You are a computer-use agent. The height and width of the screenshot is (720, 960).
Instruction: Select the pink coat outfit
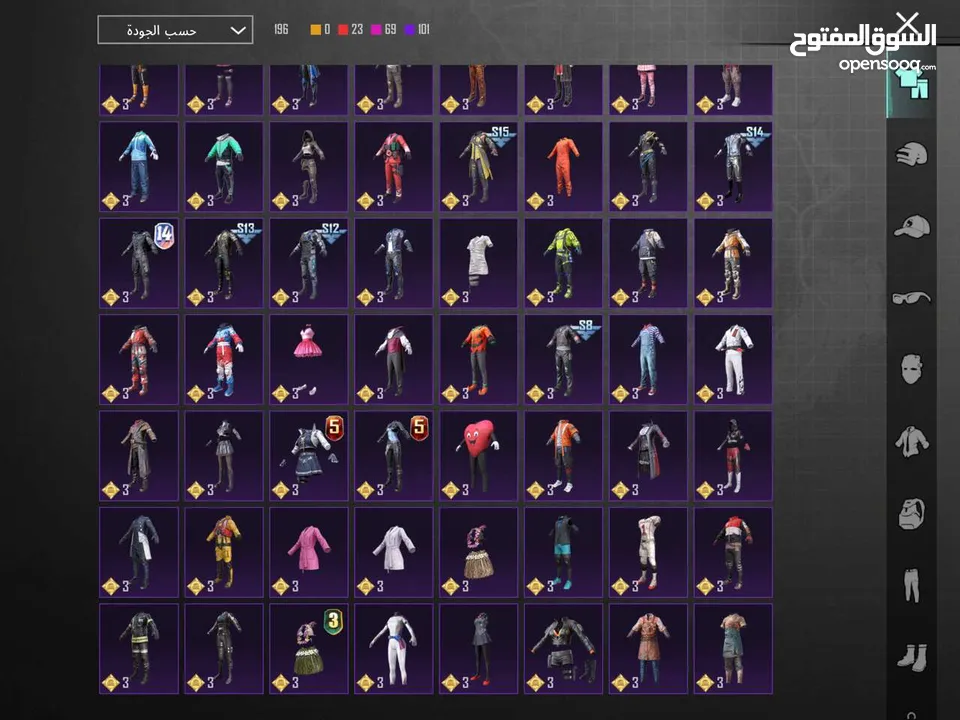309,552
